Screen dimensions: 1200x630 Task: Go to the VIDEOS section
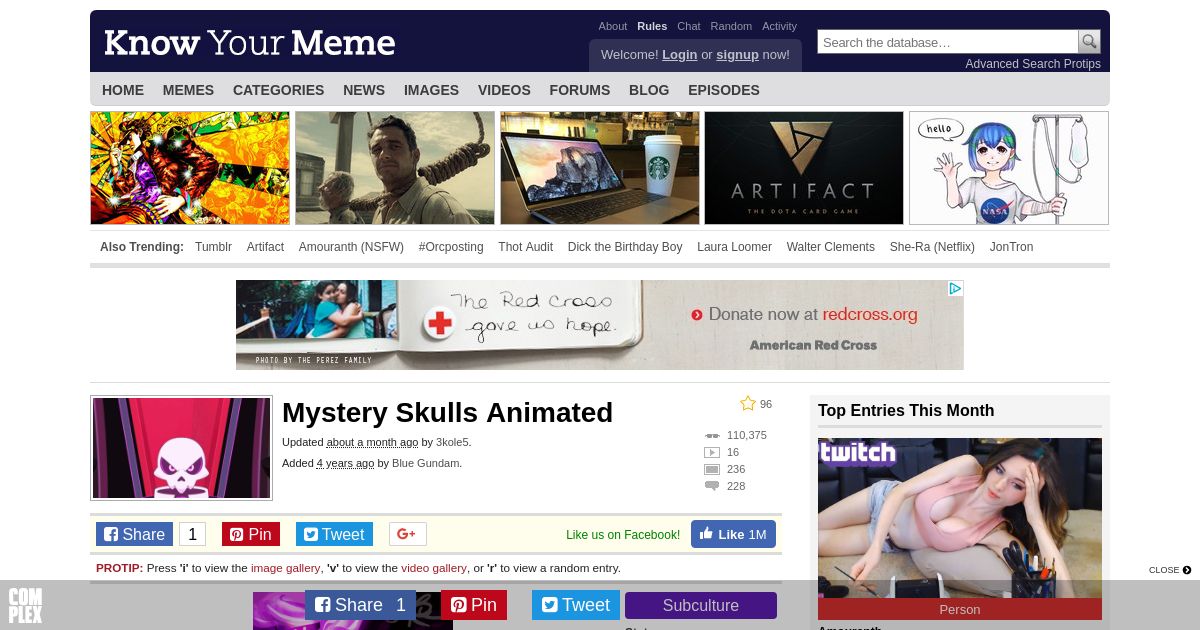tap(504, 90)
